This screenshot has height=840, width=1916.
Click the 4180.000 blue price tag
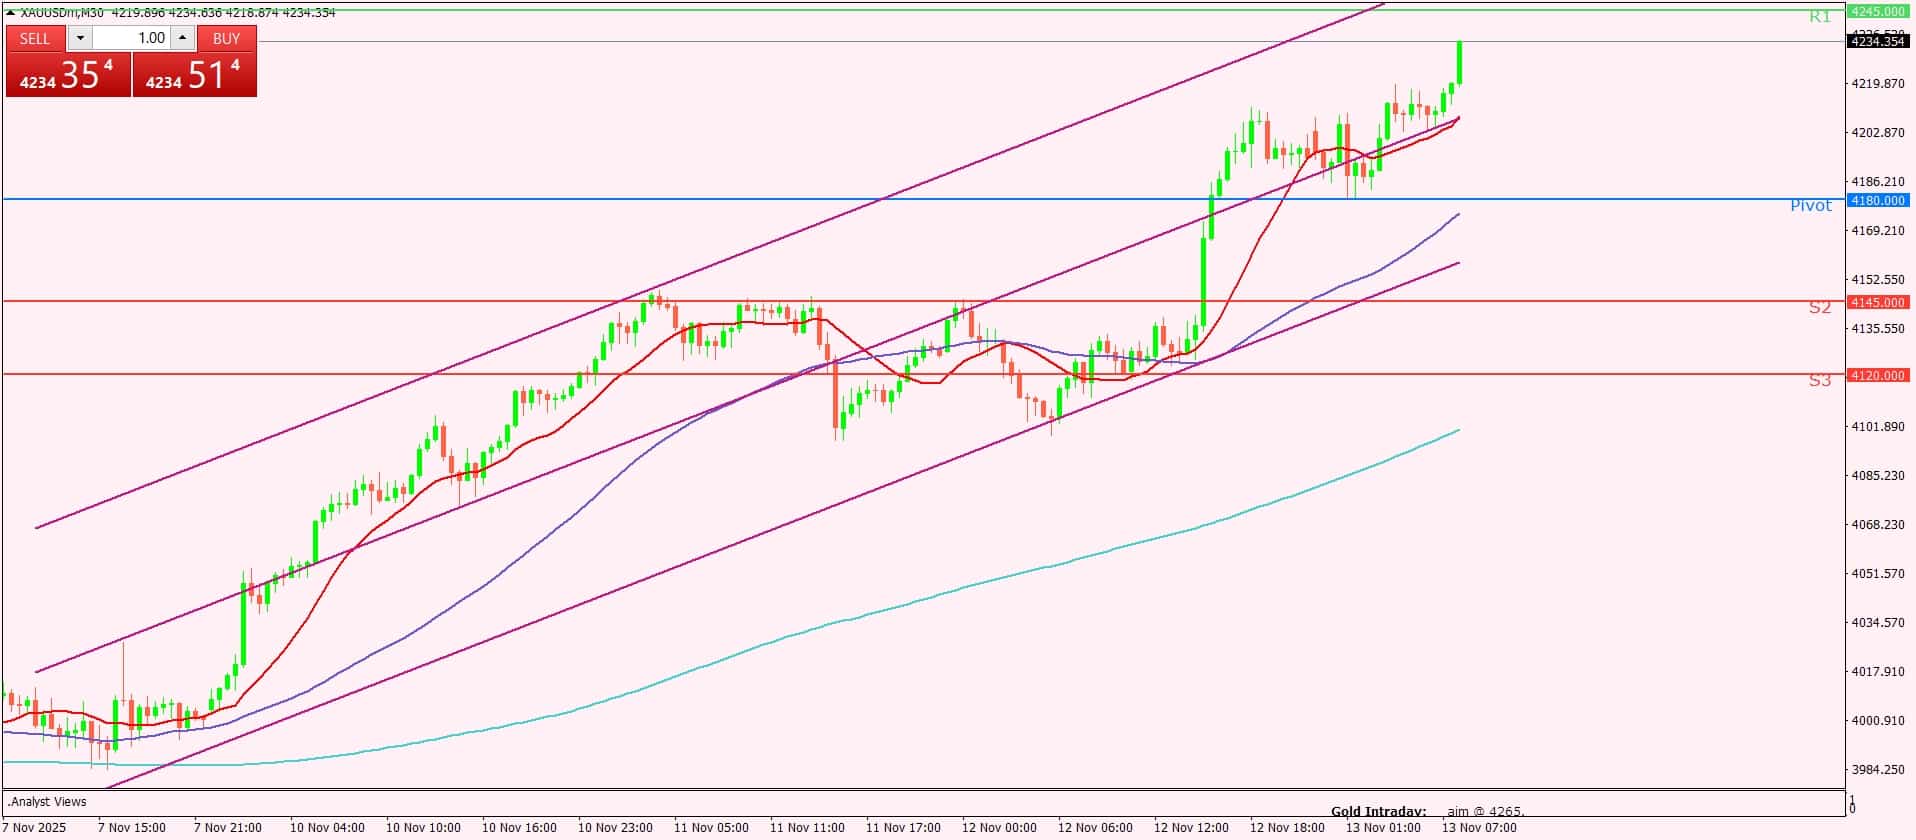click(x=1877, y=200)
